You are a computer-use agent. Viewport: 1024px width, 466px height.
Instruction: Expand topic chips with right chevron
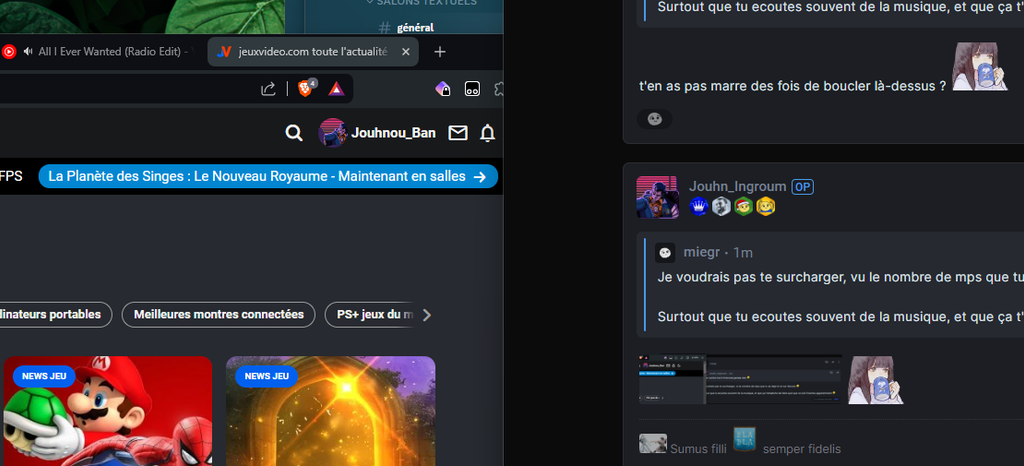pyautogui.click(x=426, y=315)
